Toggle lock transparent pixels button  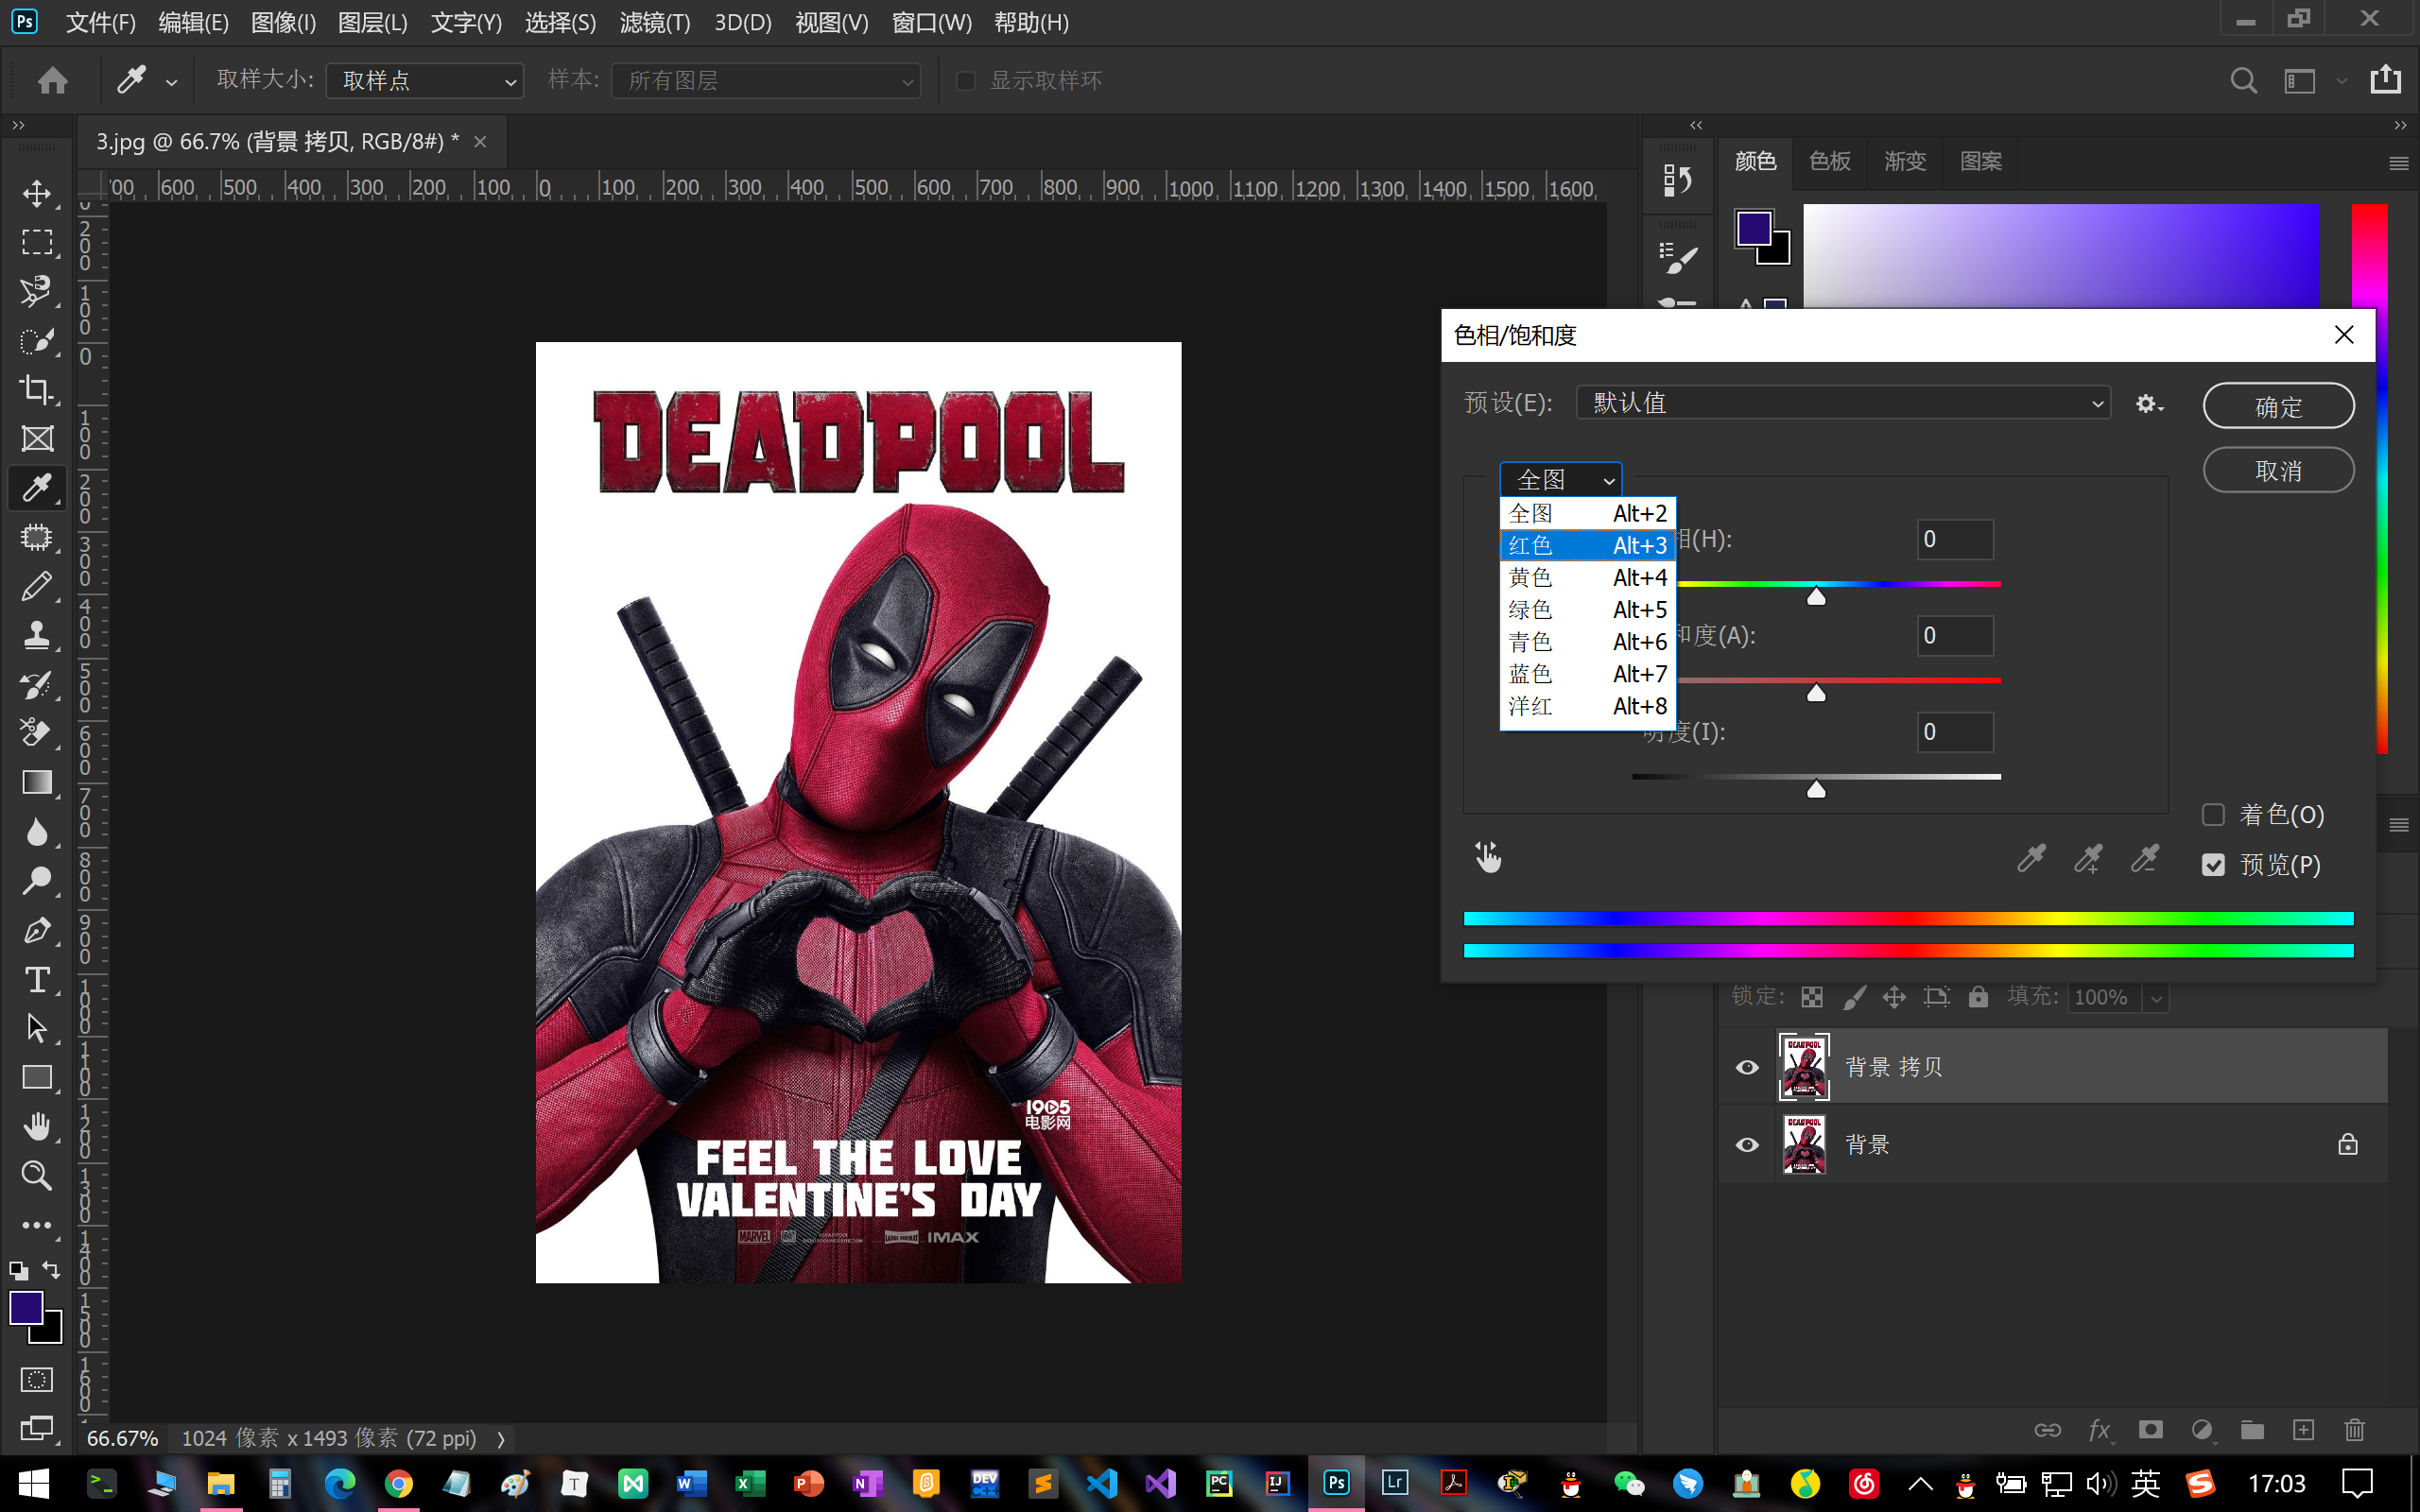[x=1812, y=997]
